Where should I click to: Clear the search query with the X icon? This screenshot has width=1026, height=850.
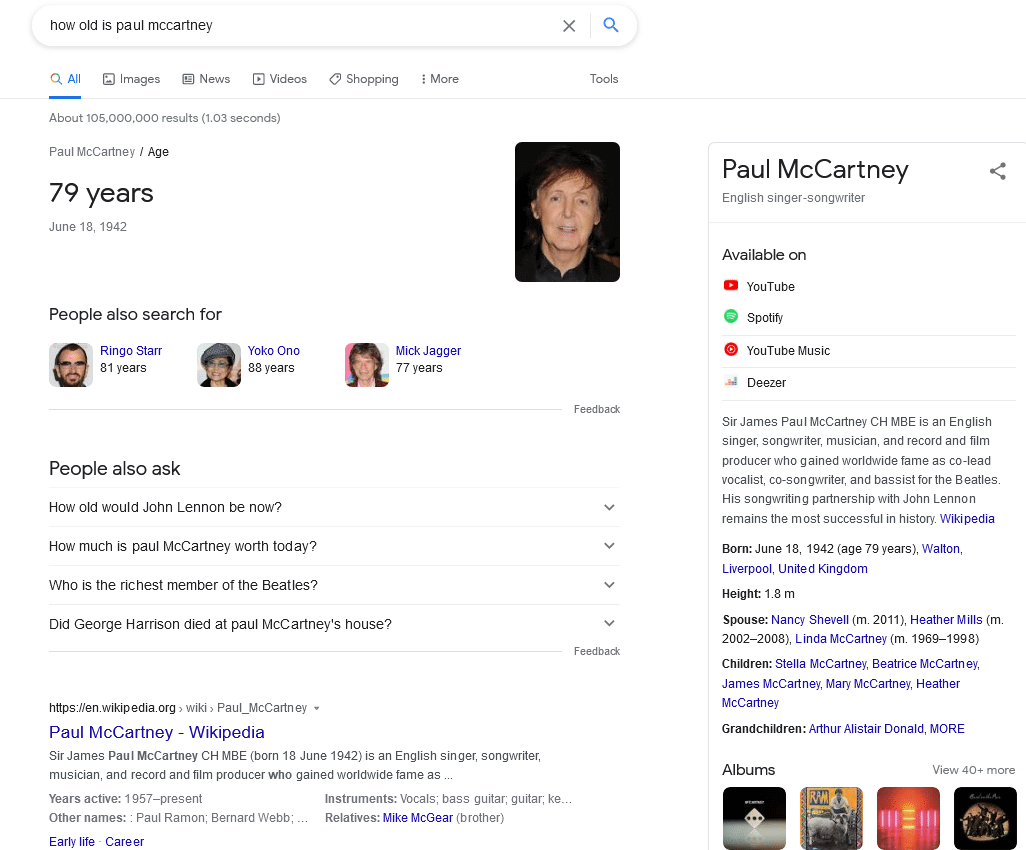tap(569, 26)
